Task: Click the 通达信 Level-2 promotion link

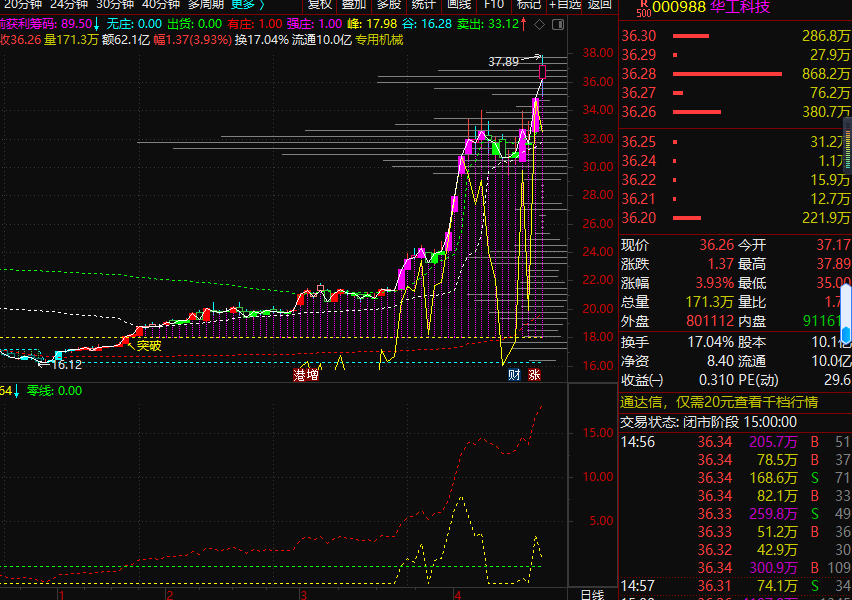Action: tap(720, 402)
